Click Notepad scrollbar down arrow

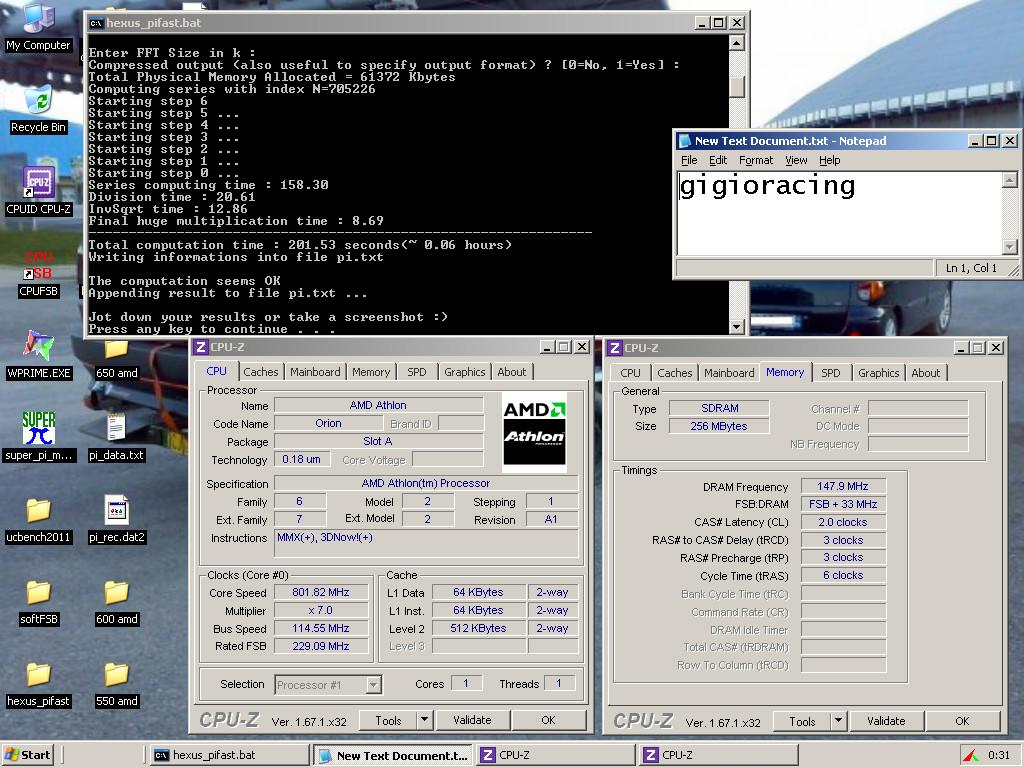click(x=1009, y=247)
